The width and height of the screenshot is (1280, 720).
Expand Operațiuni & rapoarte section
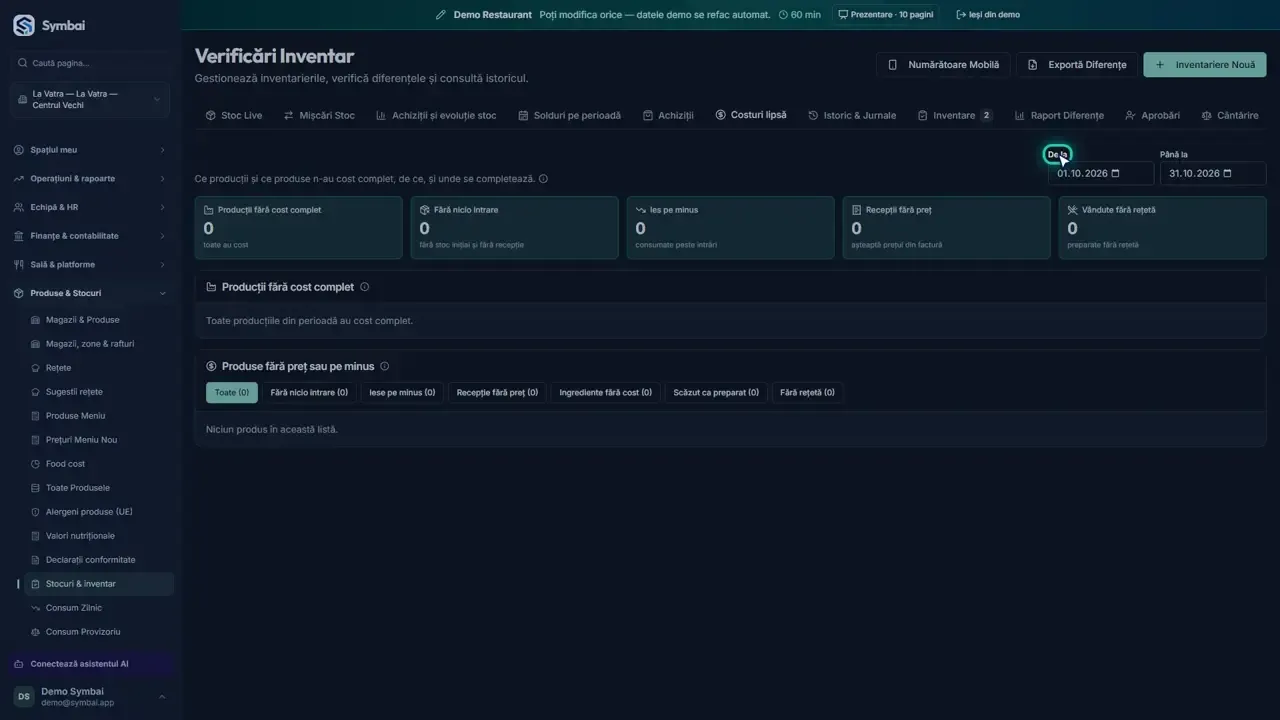pos(90,179)
